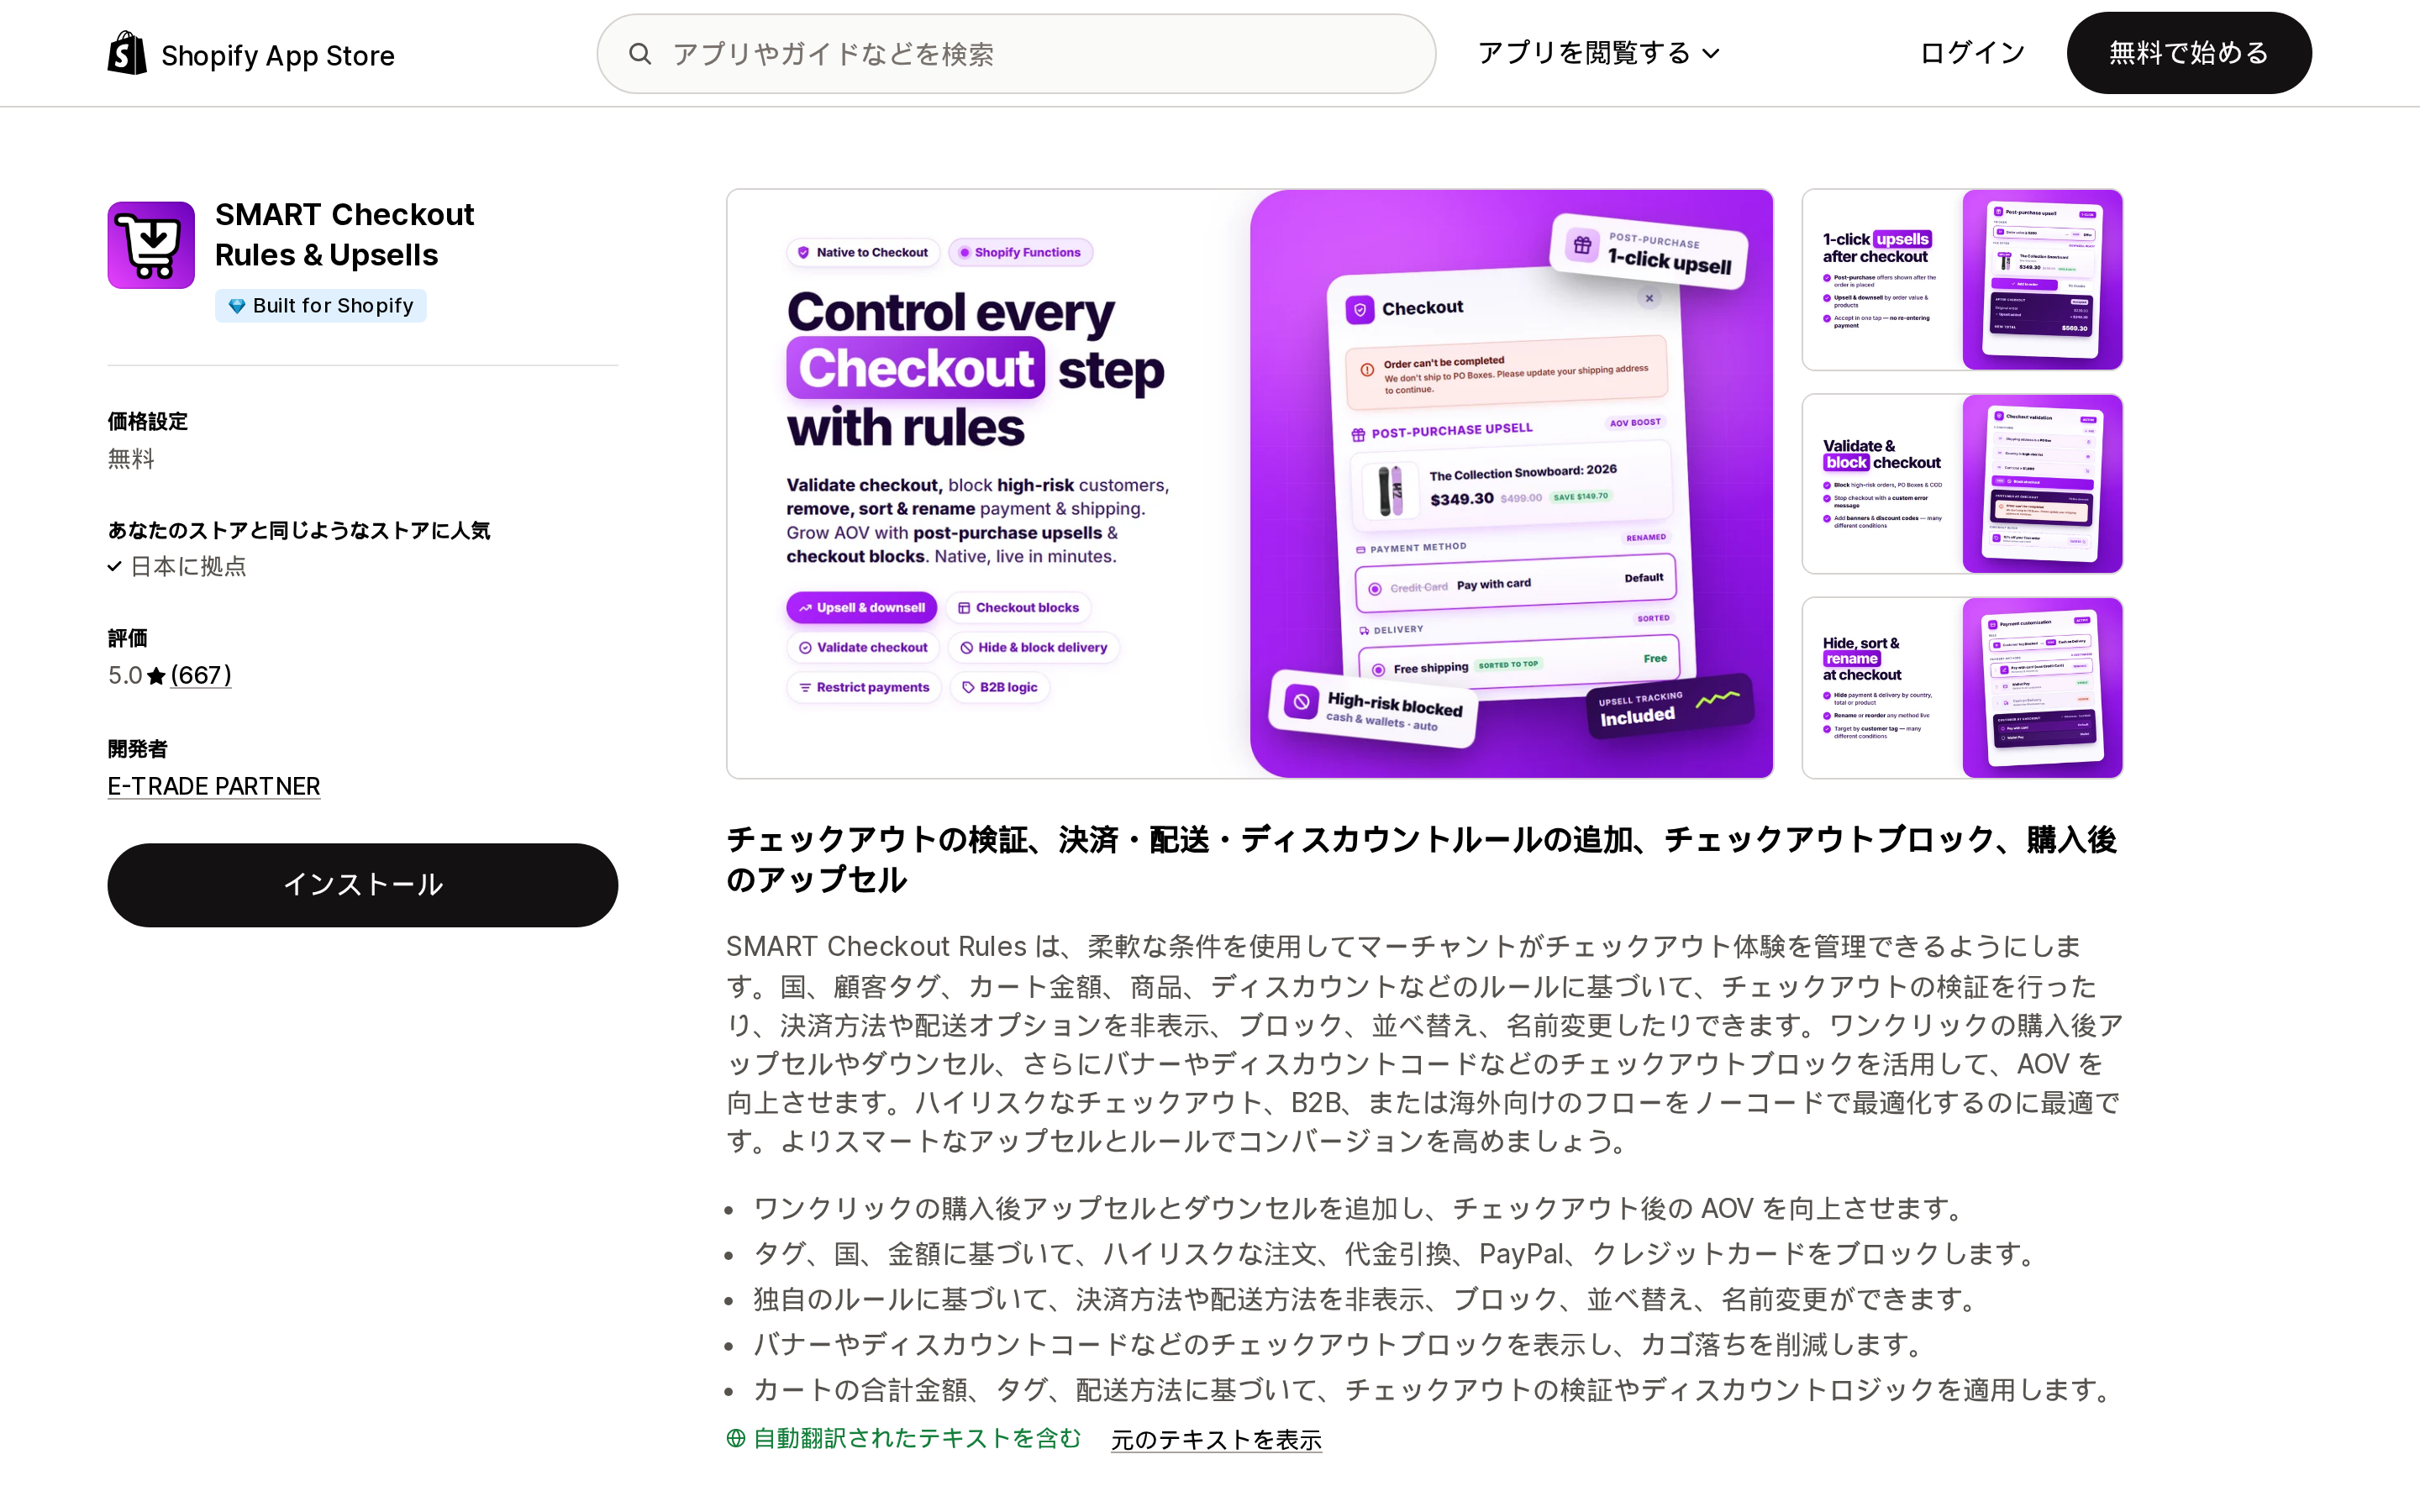The image size is (2420, 1512).
Task: Click 元のテキストを表示 link
Action: coord(1216,1439)
